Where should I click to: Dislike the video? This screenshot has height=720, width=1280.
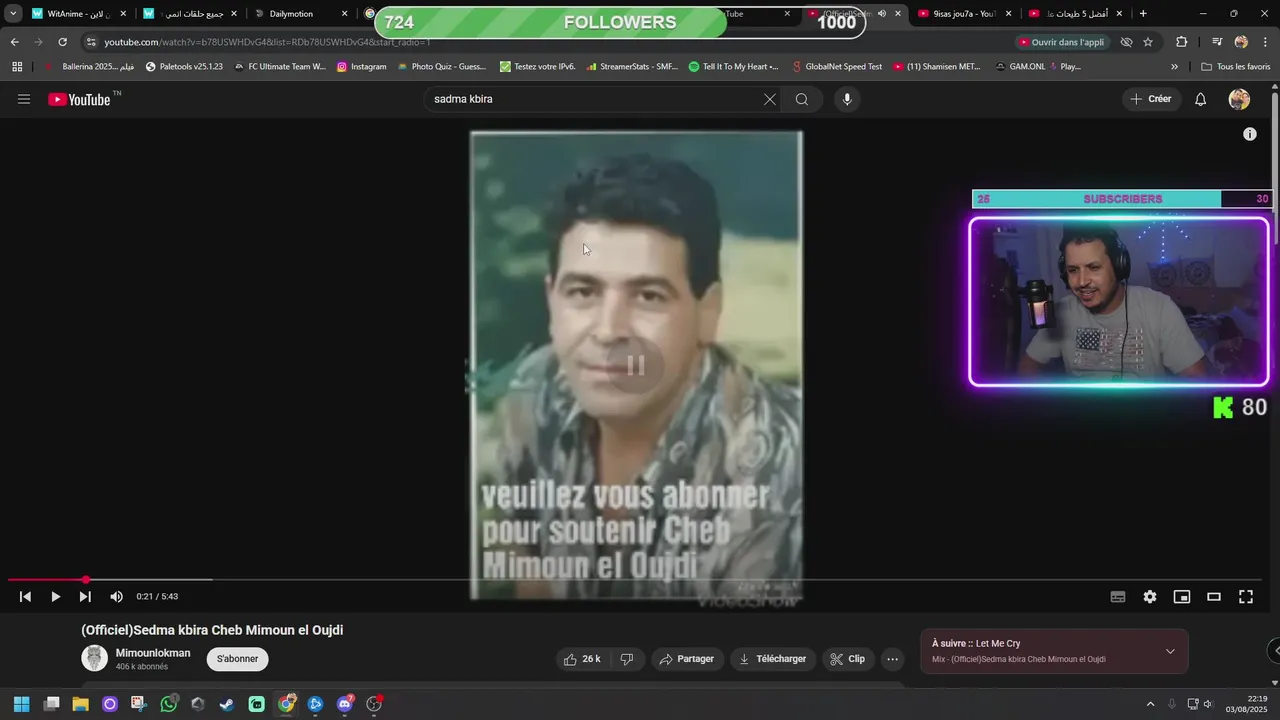click(x=627, y=659)
